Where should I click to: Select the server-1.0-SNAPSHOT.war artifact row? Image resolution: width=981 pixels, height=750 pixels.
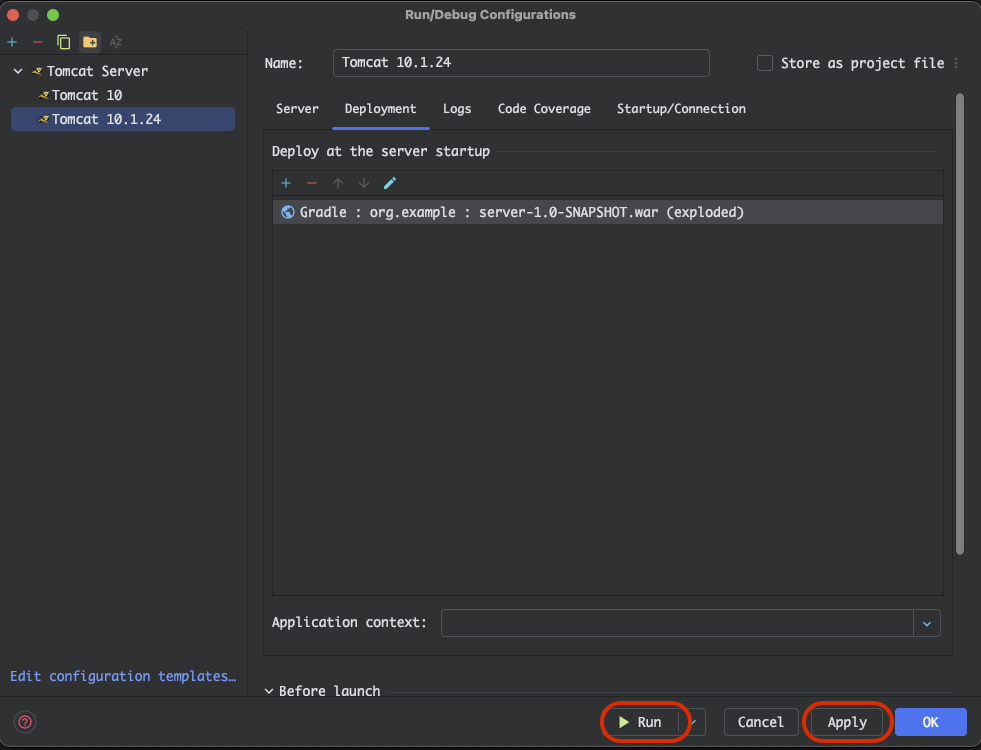[607, 212]
